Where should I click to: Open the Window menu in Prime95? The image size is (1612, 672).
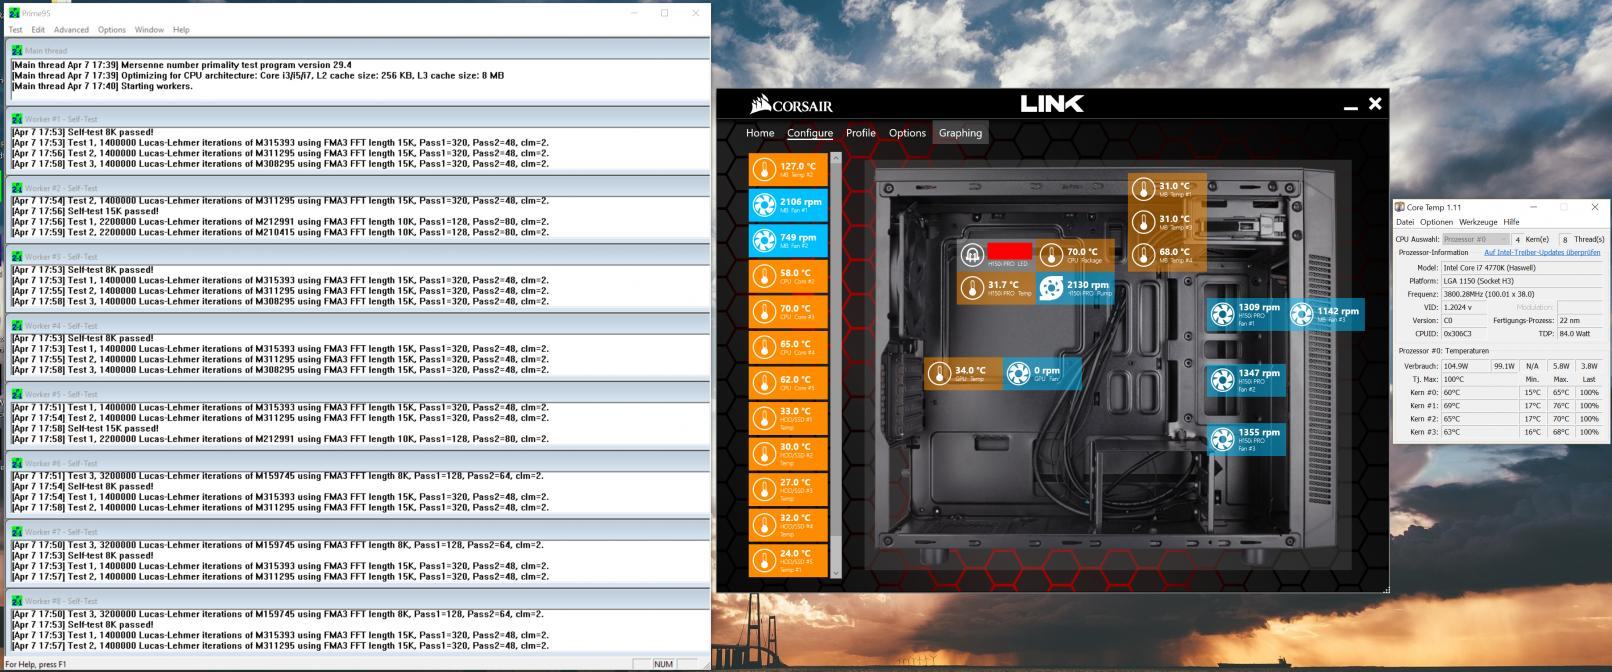point(149,30)
